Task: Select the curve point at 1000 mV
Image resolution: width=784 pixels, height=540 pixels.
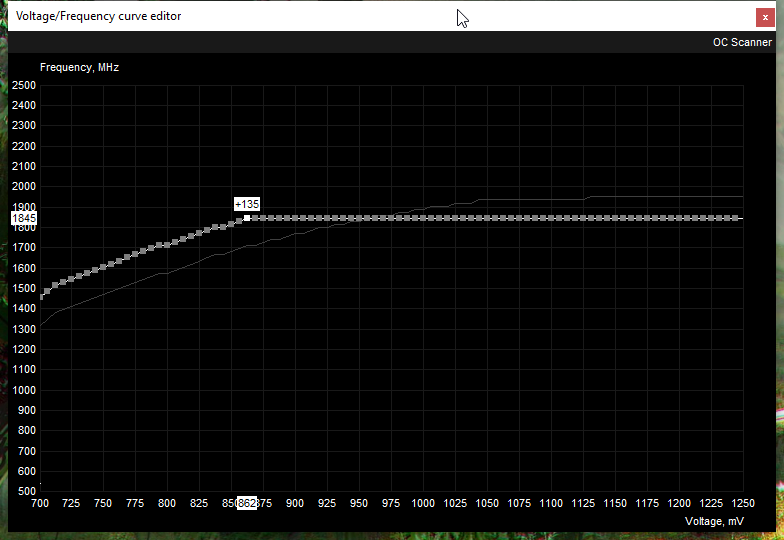Action: [423, 218]
